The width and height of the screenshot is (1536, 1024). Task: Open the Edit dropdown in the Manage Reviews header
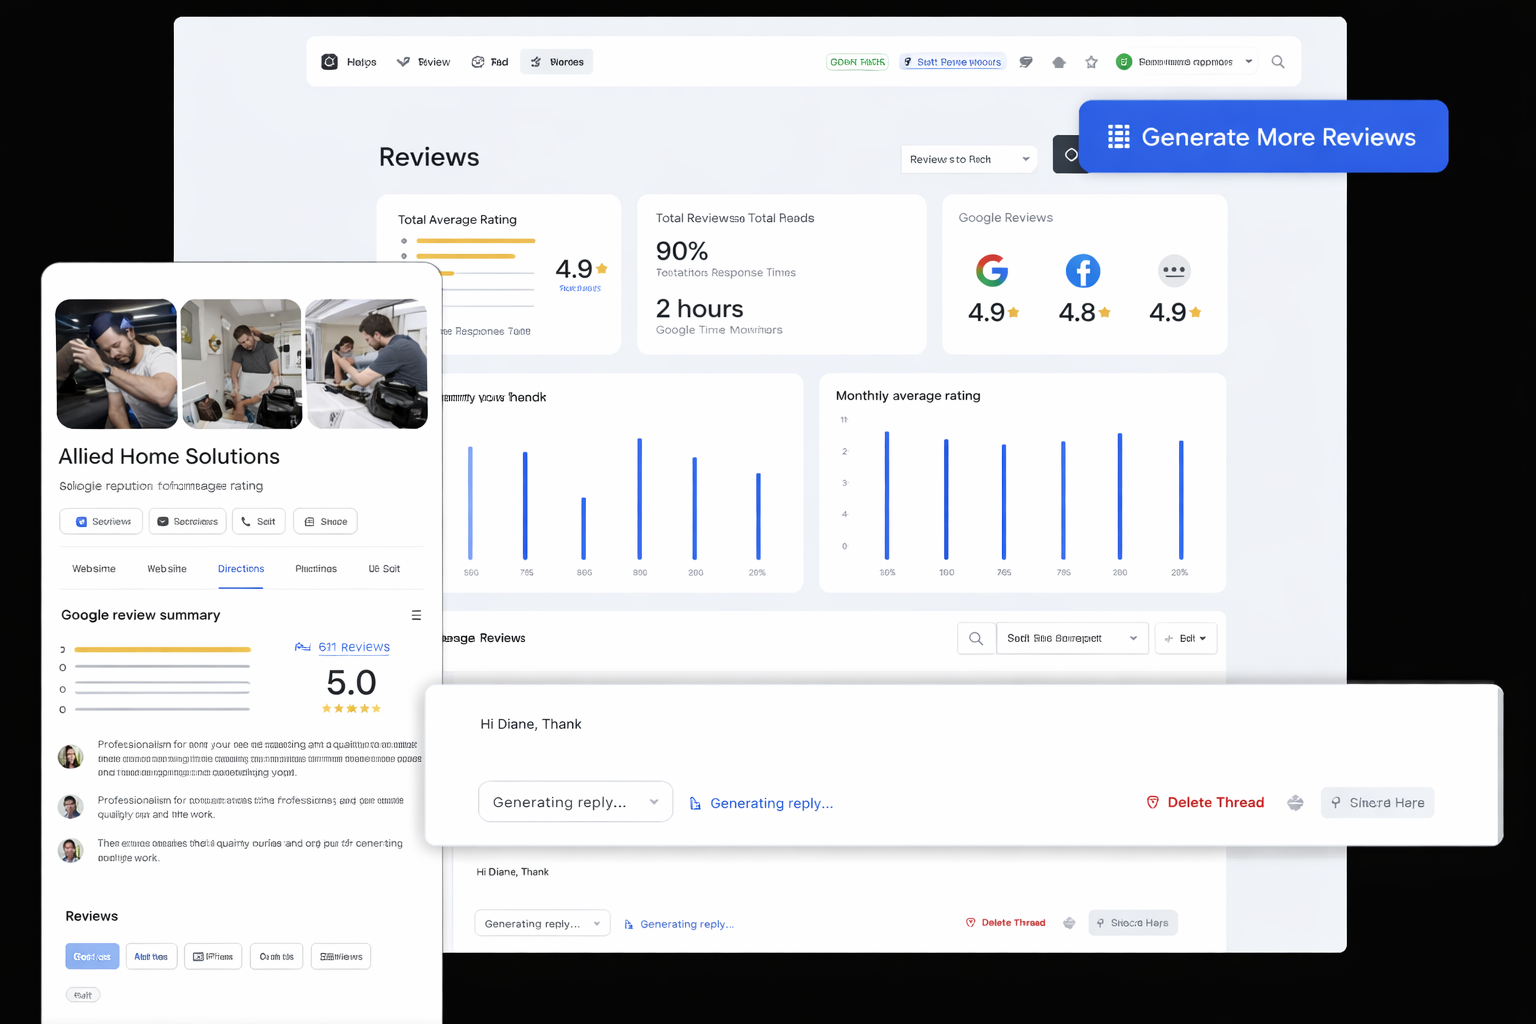click(1186, 638)
